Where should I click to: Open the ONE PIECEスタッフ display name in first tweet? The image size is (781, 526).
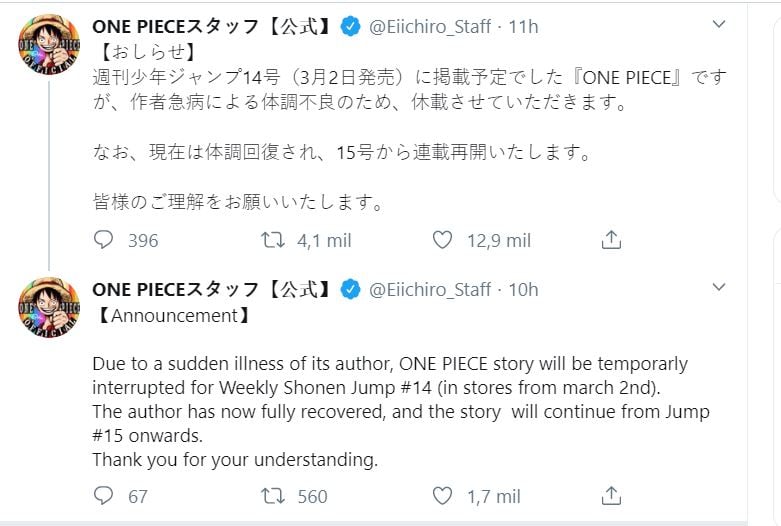pyautogui.click(x=212, y=26)
